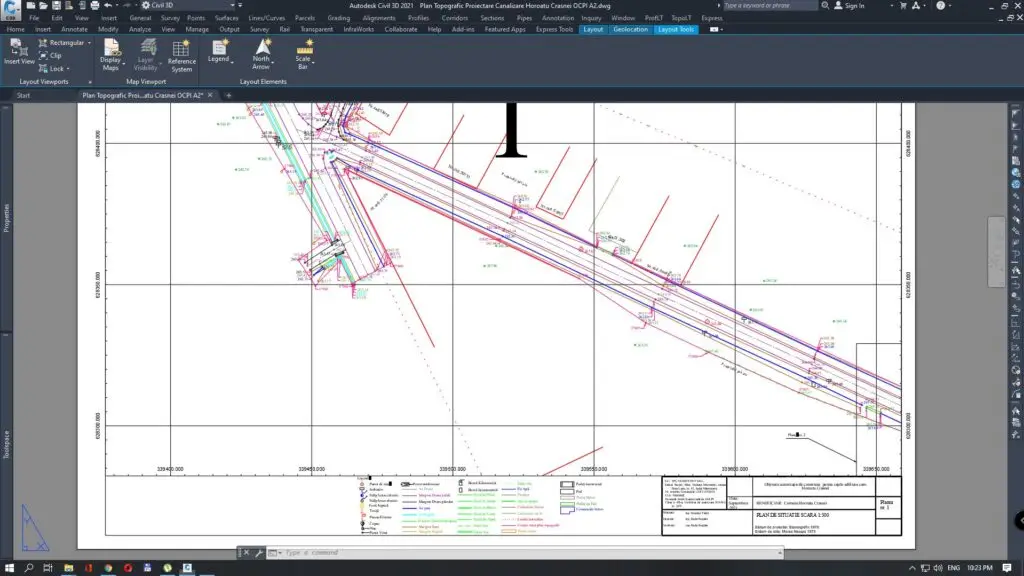Viewport: 1024px width, 576px height.
Task: Switch to the Home ribbon tab
Action: 16,29
